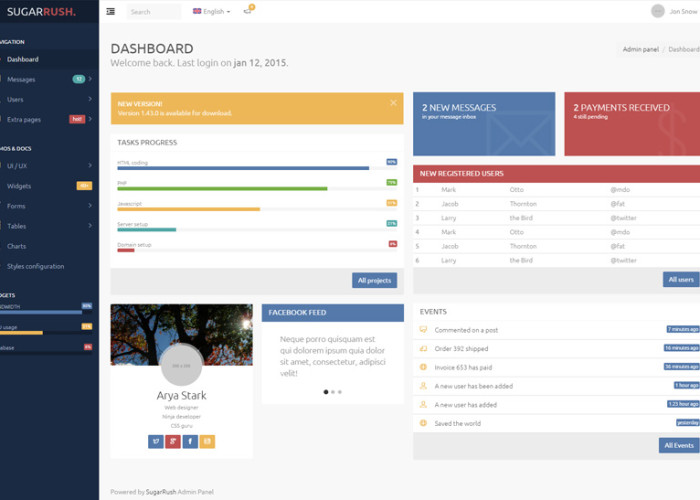Click the PHP progress bar

tap(257, 189)
